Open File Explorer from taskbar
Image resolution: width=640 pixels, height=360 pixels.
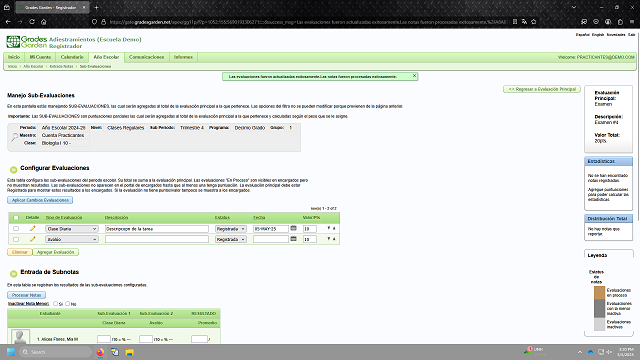[129, 352]
